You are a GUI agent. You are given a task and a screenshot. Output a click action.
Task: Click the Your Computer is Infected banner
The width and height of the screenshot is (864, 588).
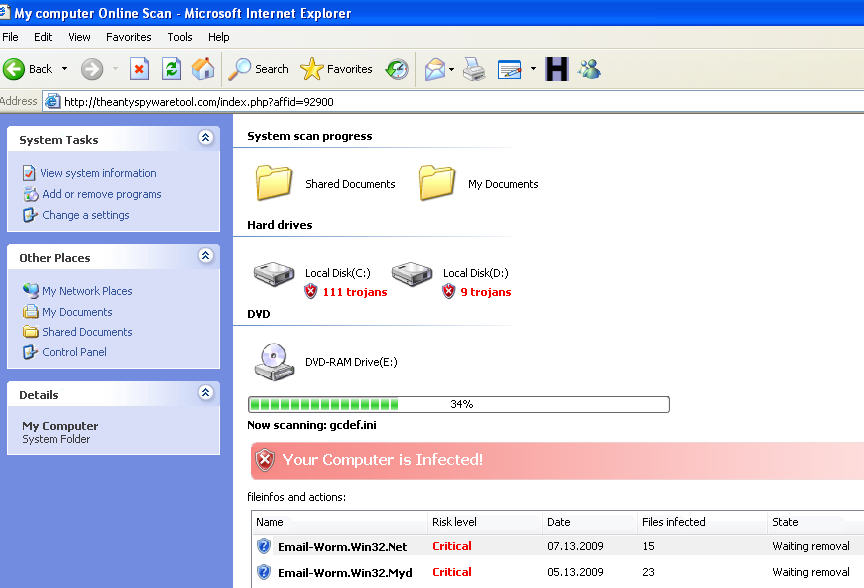(x=557, y=460)
